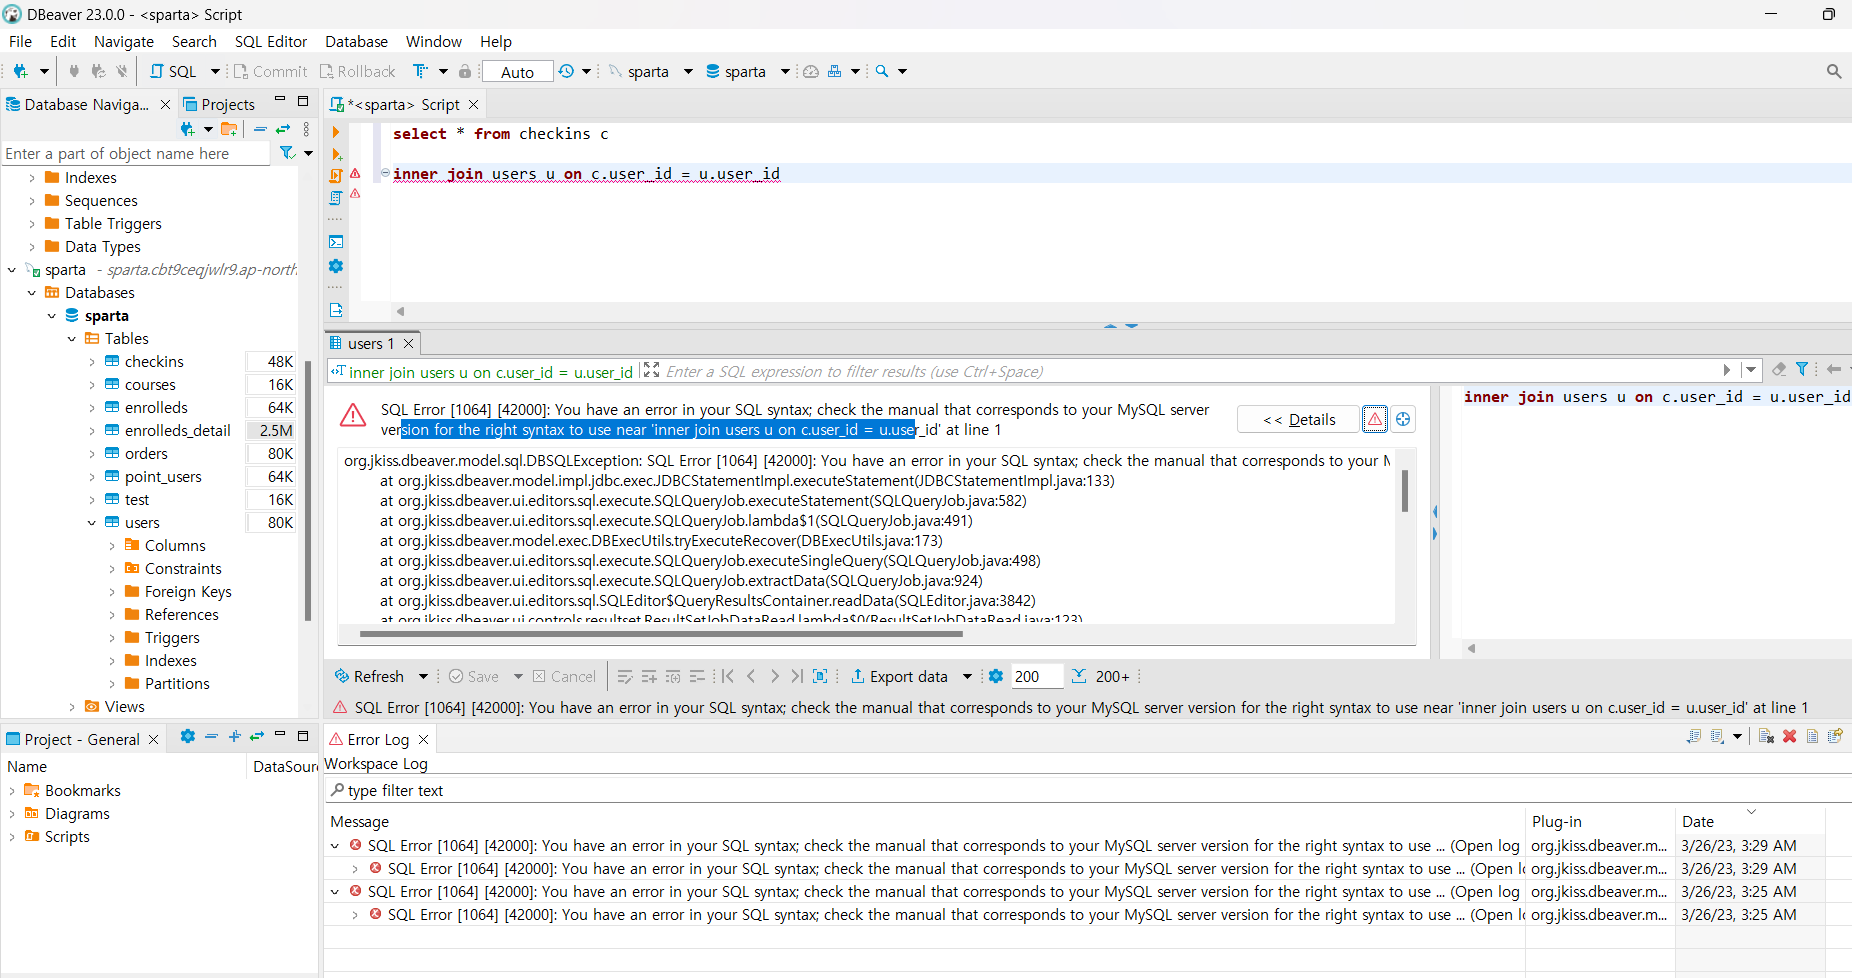Click the Rollback toolbar button
1852x978 pixels.
click(x=357, y=71)
